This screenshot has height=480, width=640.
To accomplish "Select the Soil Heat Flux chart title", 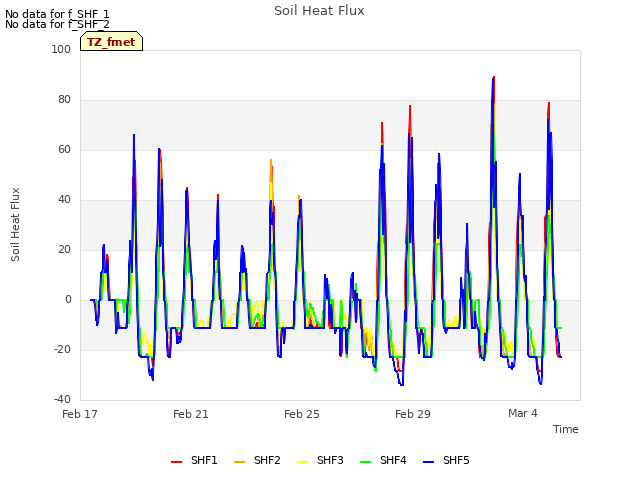I will pos(319,11).
